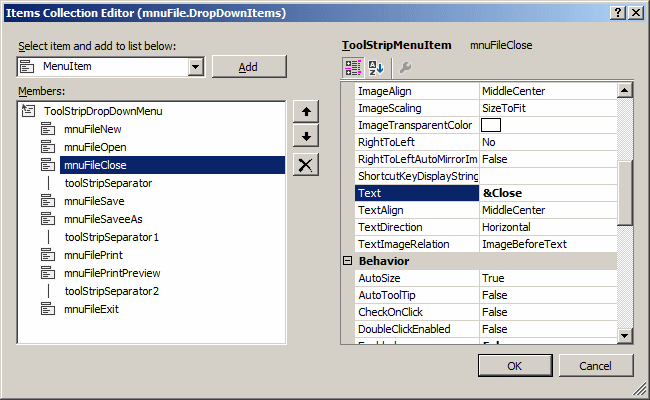Select toolStripSeparator1 in Members list

point(112,237)
